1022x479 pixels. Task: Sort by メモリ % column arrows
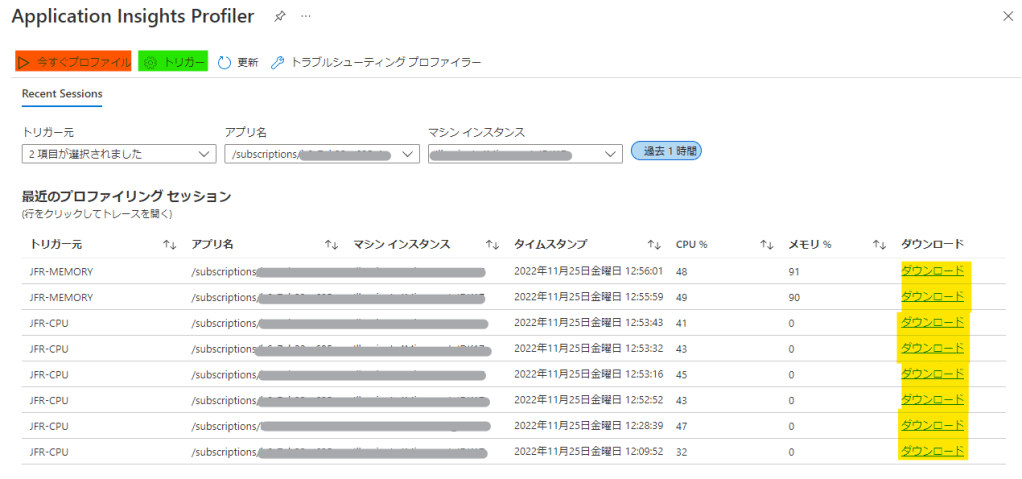click(879, 245)
